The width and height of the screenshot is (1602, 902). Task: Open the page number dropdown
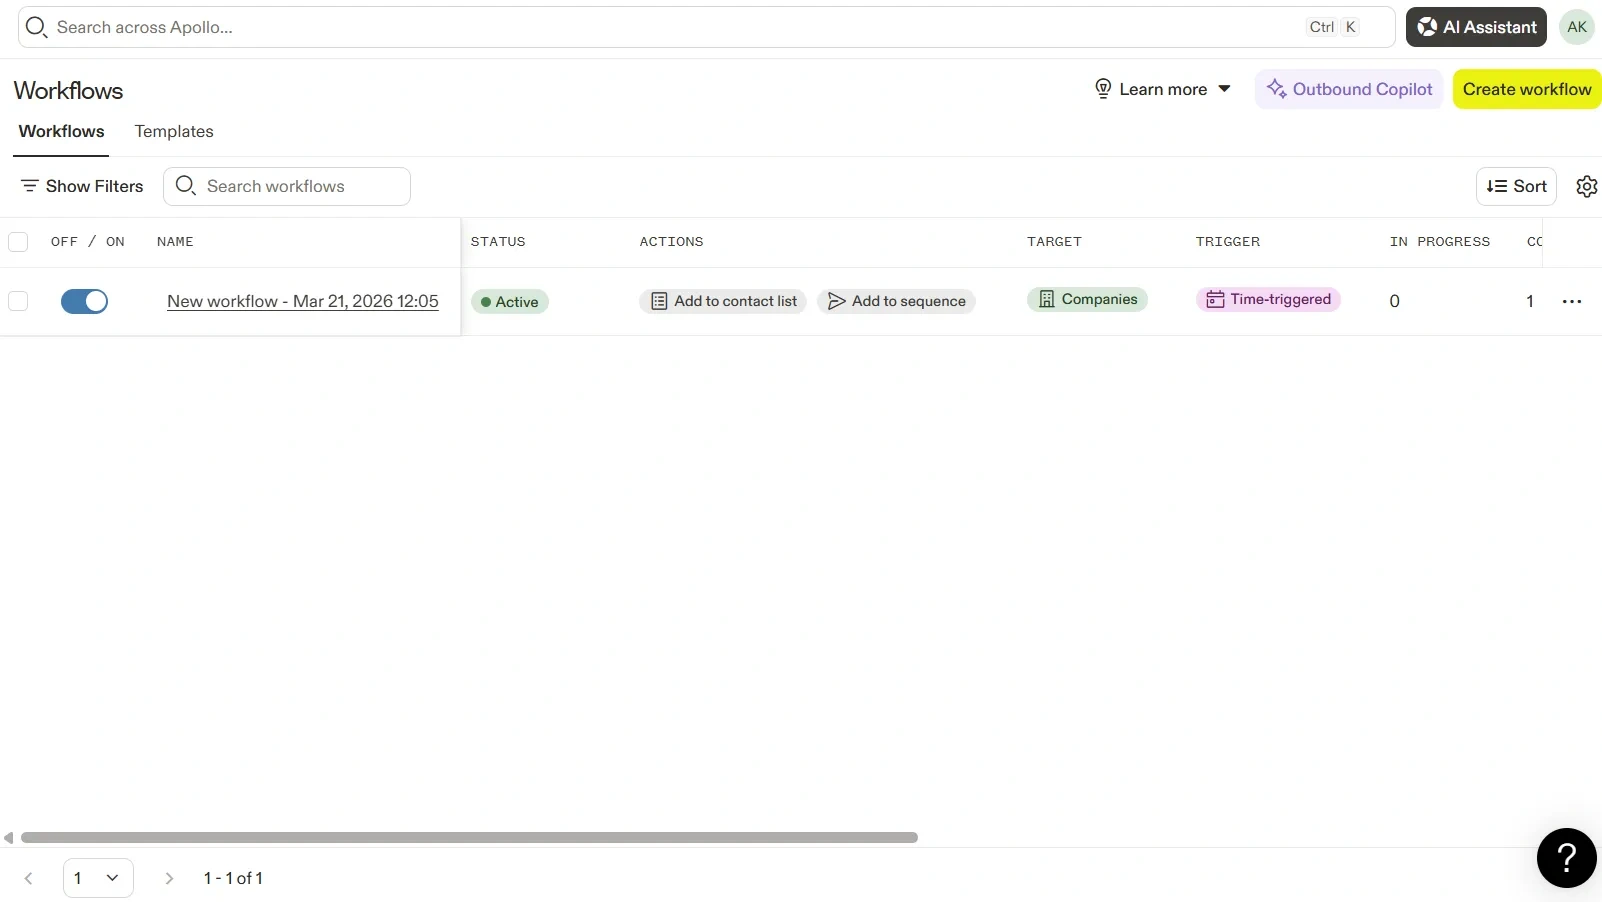[x=98, y=878]
